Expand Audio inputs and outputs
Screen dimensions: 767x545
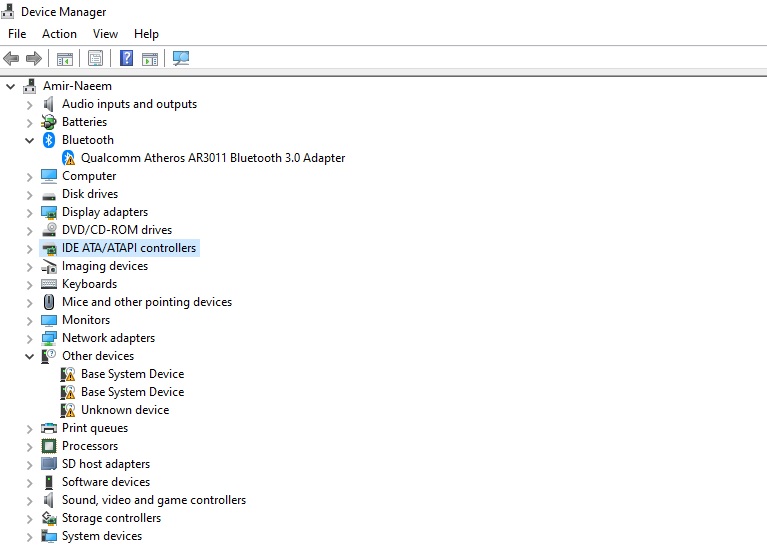(29, 105)
